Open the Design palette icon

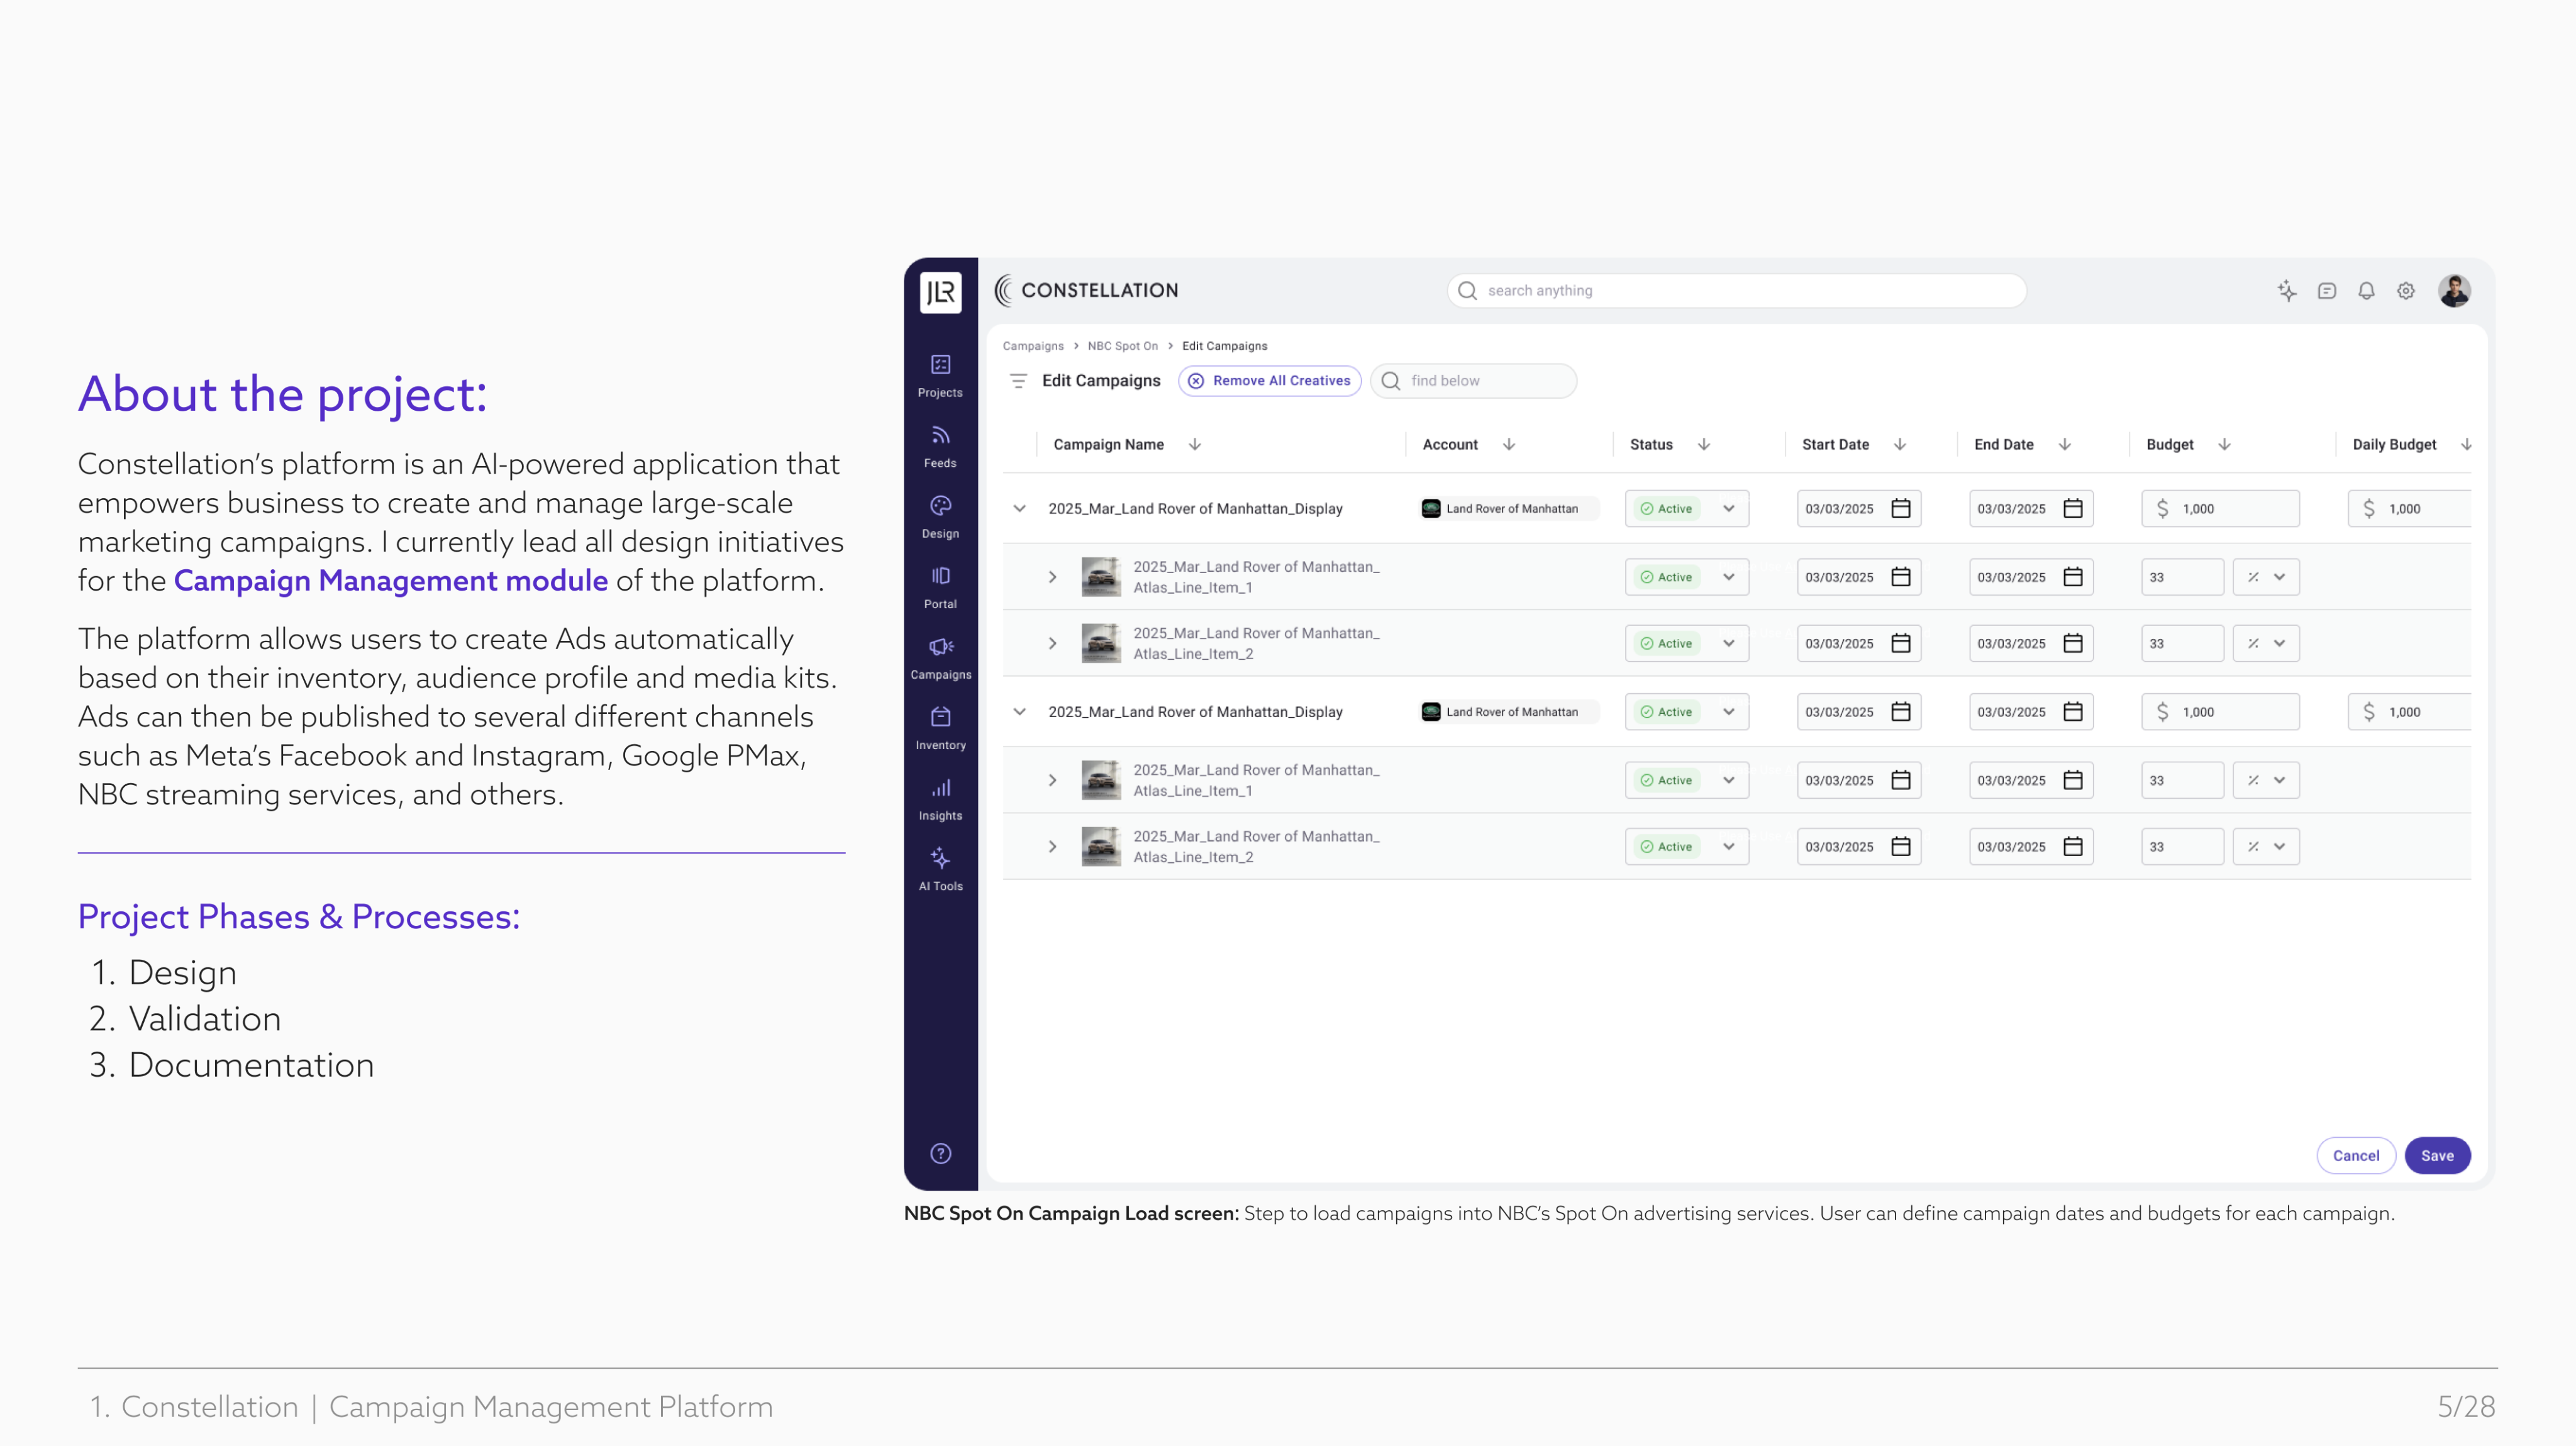[x=940, y=506]
